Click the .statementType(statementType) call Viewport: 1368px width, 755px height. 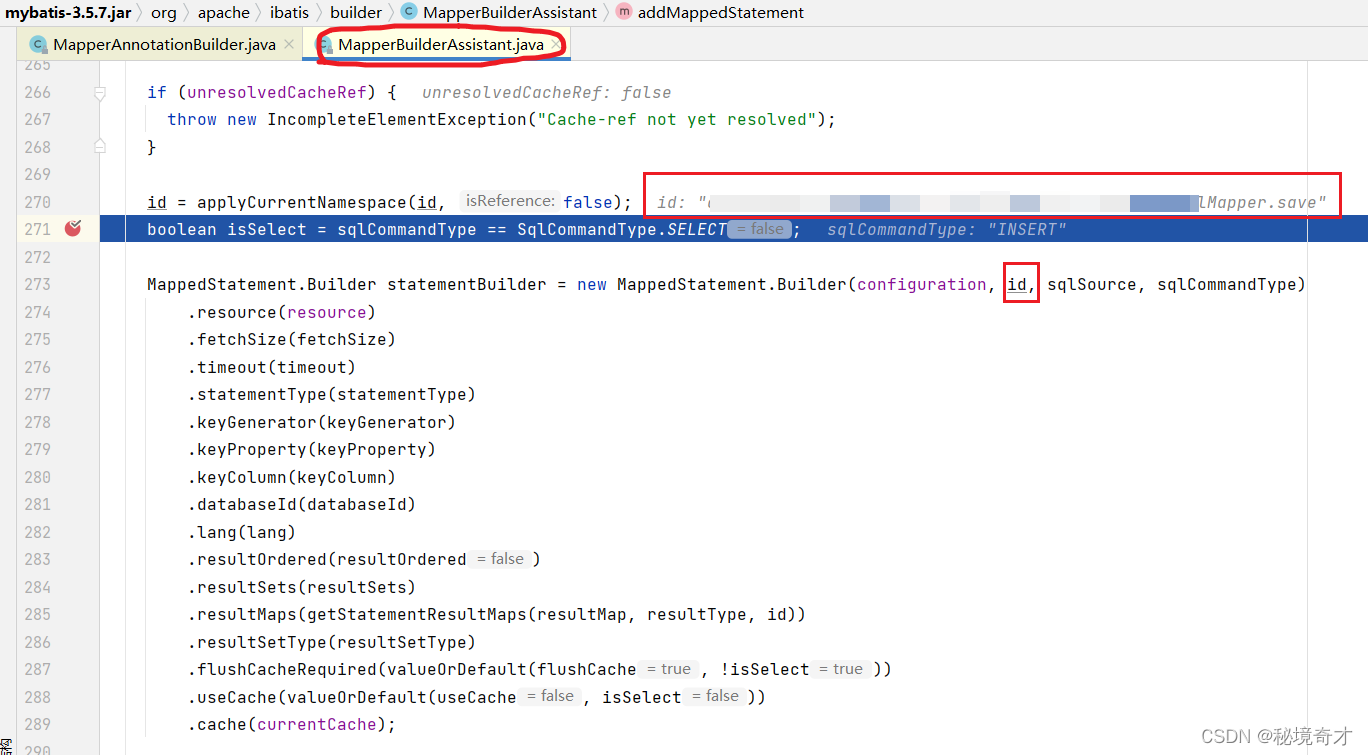331,395
